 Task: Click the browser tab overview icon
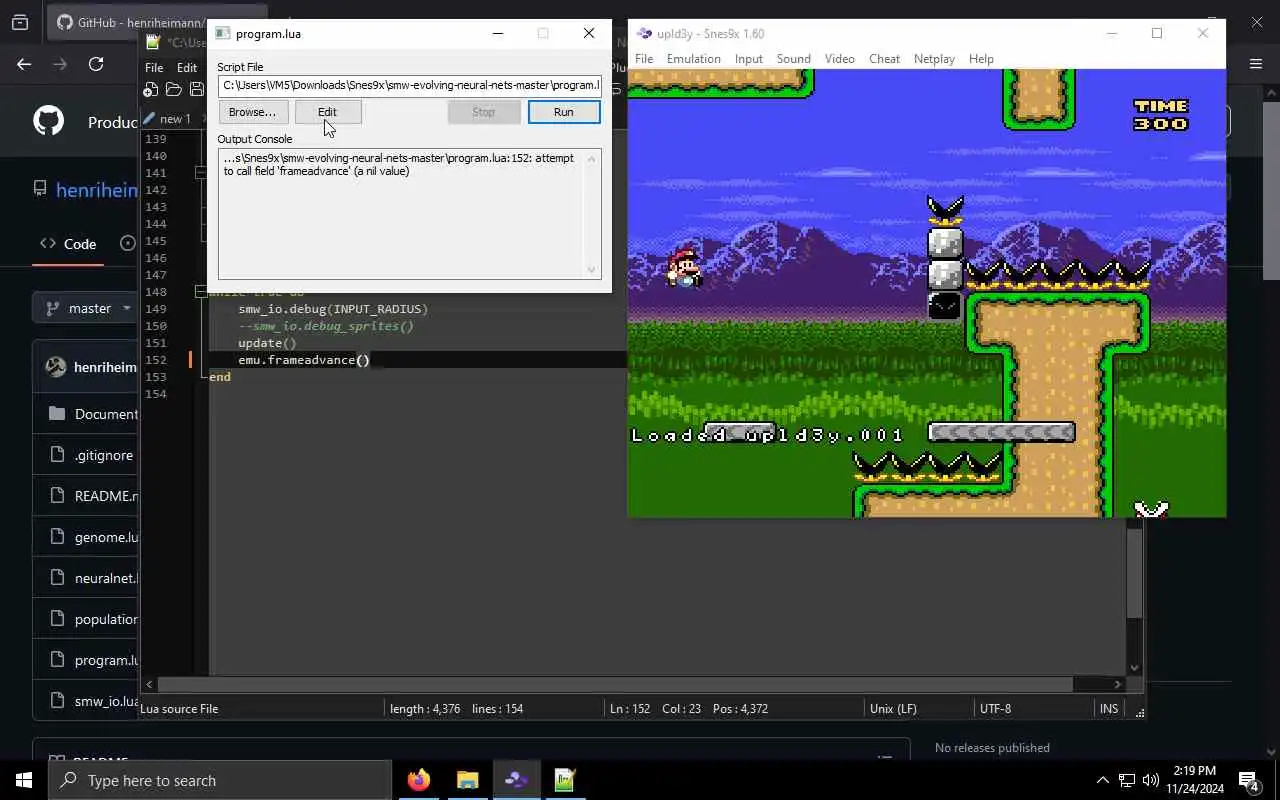click(20, 22)
